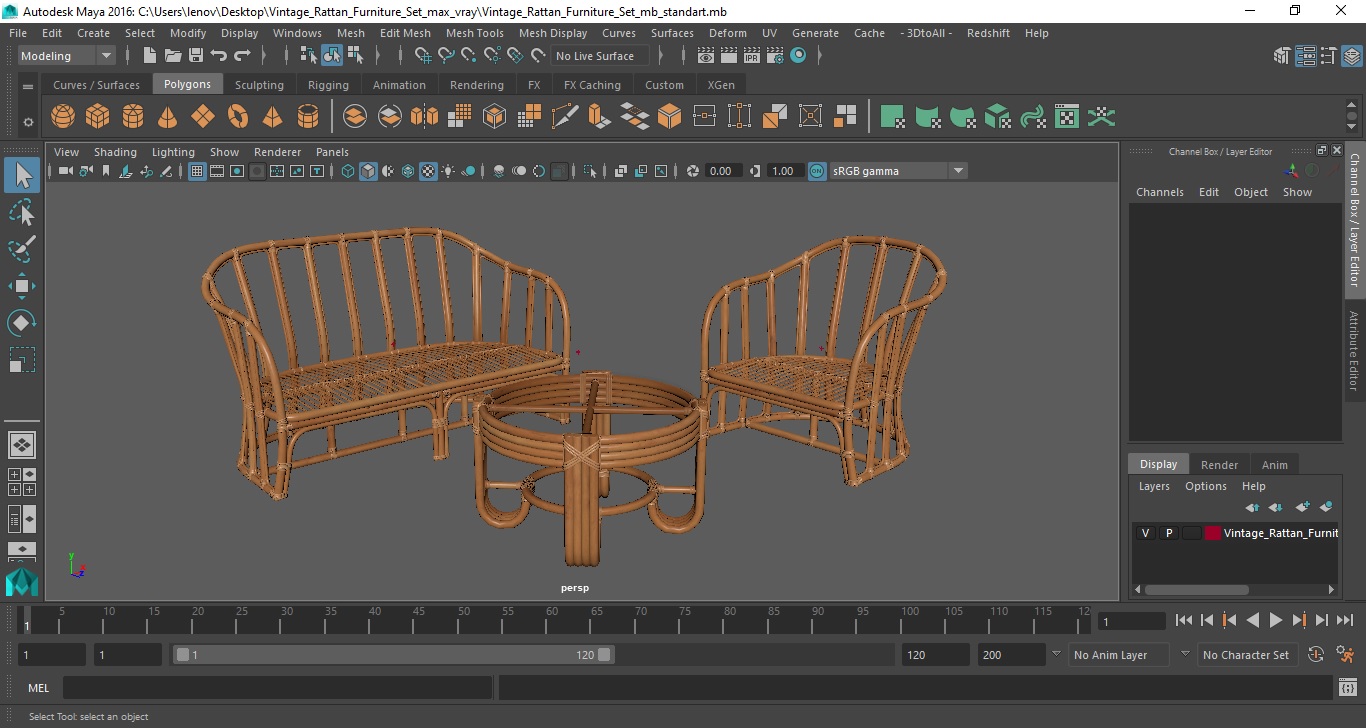Activate the Move tool in the toolbox
This screenshot has height=728, width=1366.
tap(22, 286)
